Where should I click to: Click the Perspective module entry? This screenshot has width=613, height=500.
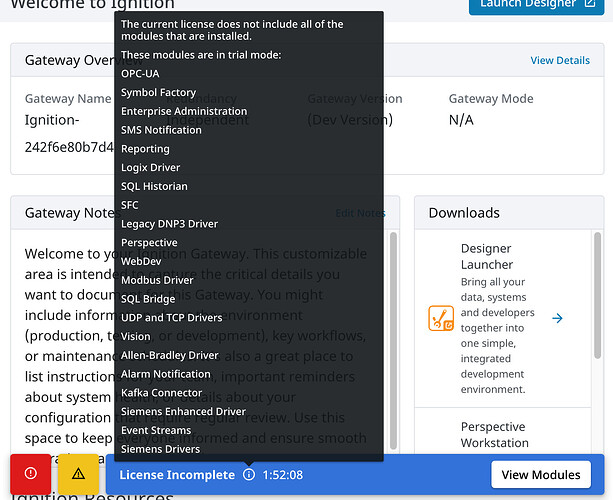(149, 243)
